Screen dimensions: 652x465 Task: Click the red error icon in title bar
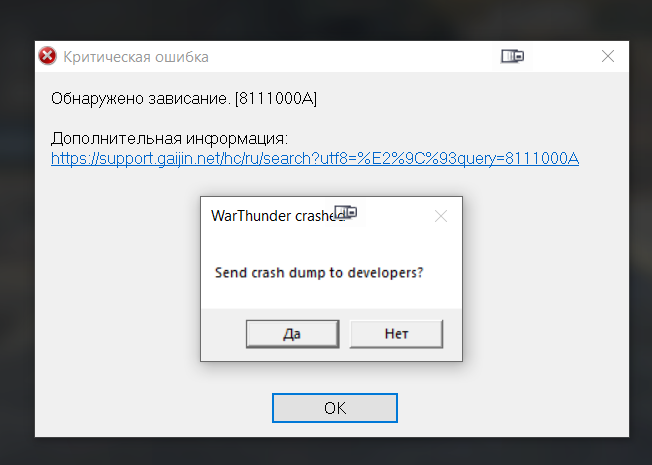47,56
